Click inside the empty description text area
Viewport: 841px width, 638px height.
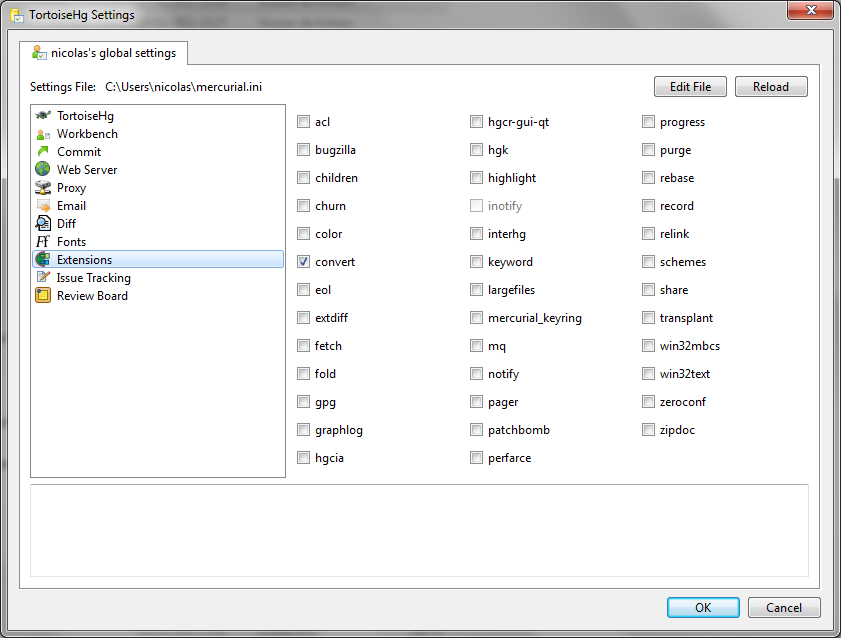tap(419, 530)
